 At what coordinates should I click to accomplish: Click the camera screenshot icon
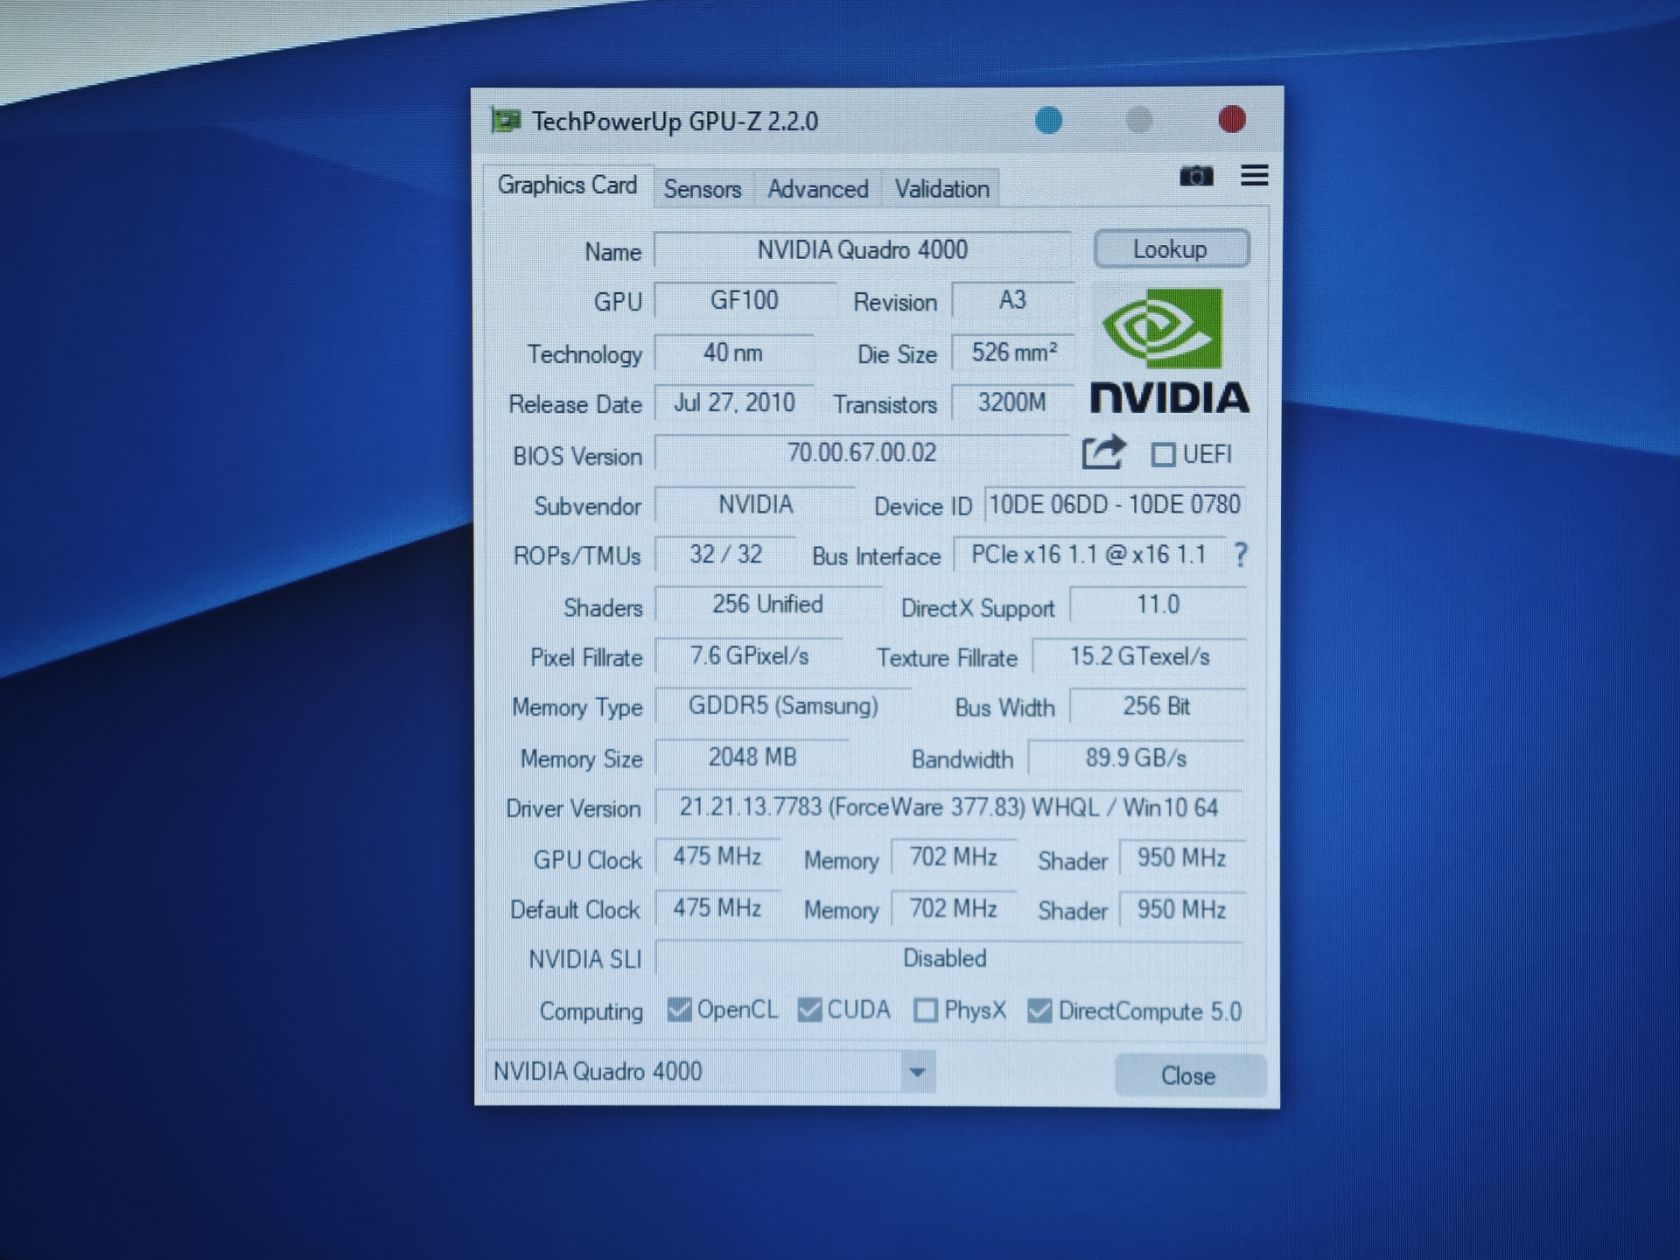pyautogui.click(x=1196, y=176)
